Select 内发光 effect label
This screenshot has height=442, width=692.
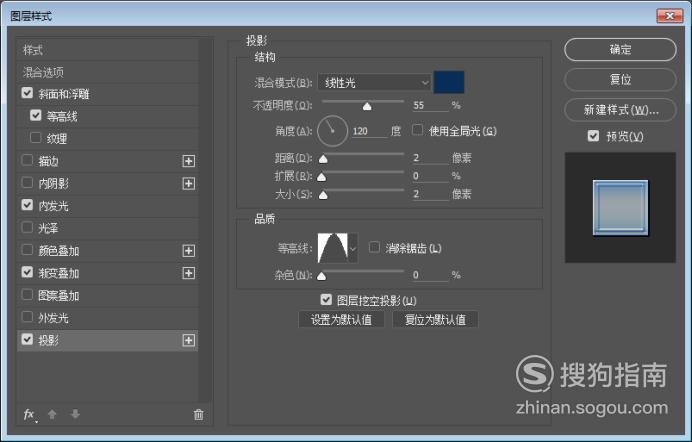point(53,206)
